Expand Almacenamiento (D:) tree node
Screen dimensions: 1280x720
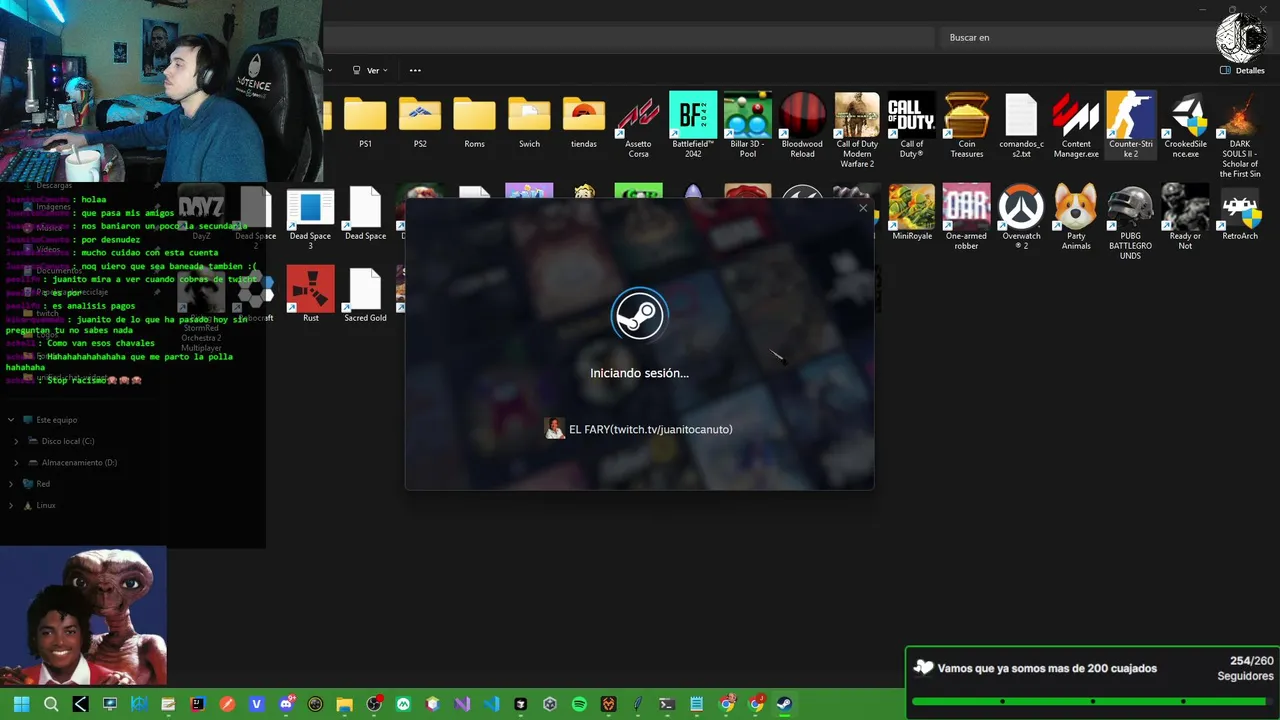tap(16, 463)
